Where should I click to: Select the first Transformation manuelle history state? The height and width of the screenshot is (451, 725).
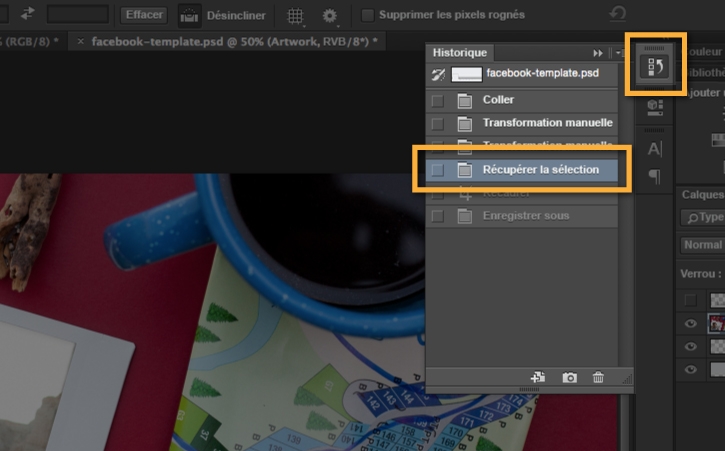[522, 123]
